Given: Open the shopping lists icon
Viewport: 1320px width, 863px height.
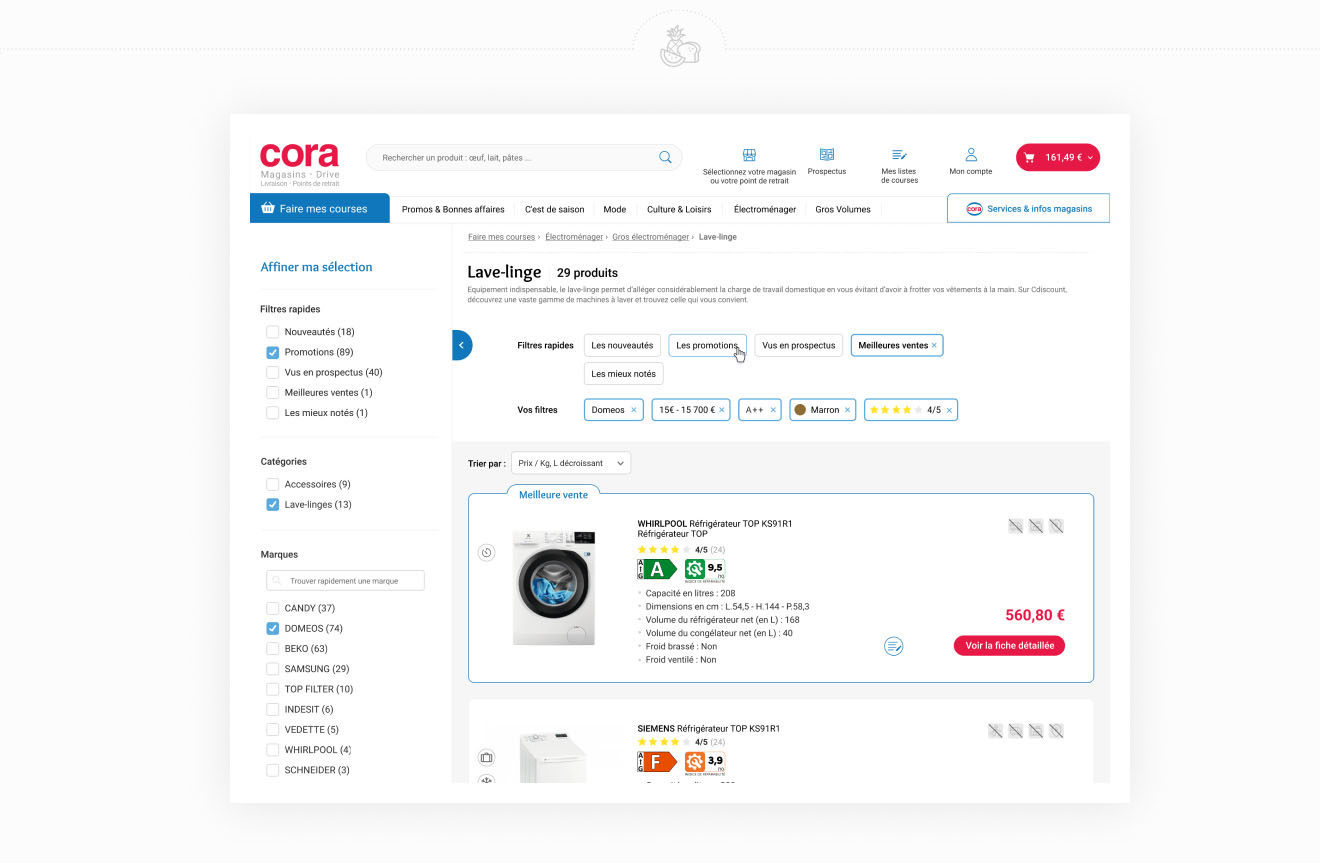Looking at the screenshot, I should [899, 155].
